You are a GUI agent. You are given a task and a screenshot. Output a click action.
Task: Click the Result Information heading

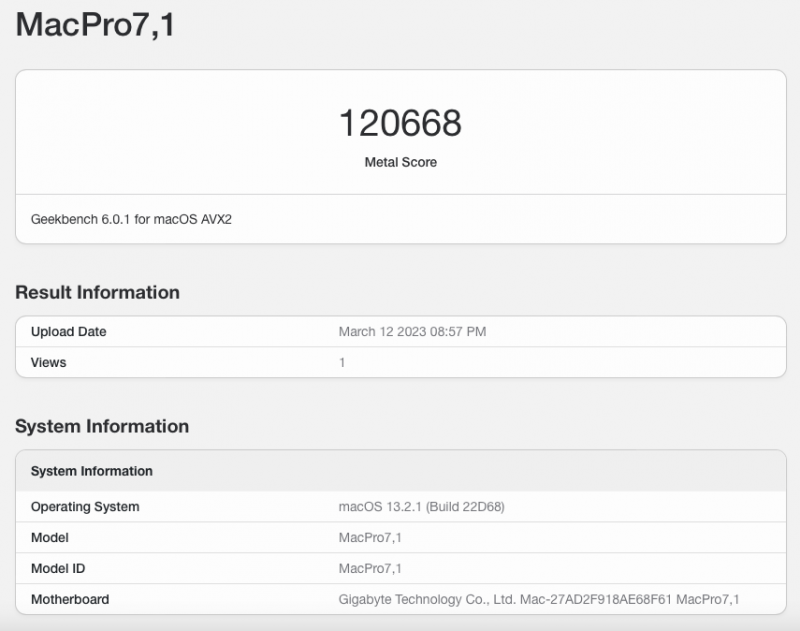(97, 292)
